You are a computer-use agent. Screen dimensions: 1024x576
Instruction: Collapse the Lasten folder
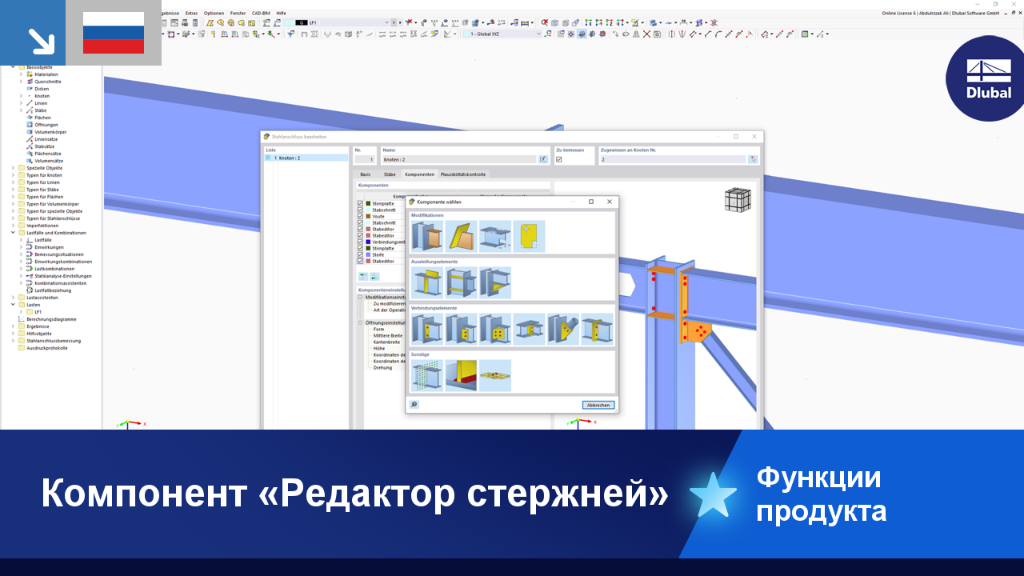pos(13,304)
